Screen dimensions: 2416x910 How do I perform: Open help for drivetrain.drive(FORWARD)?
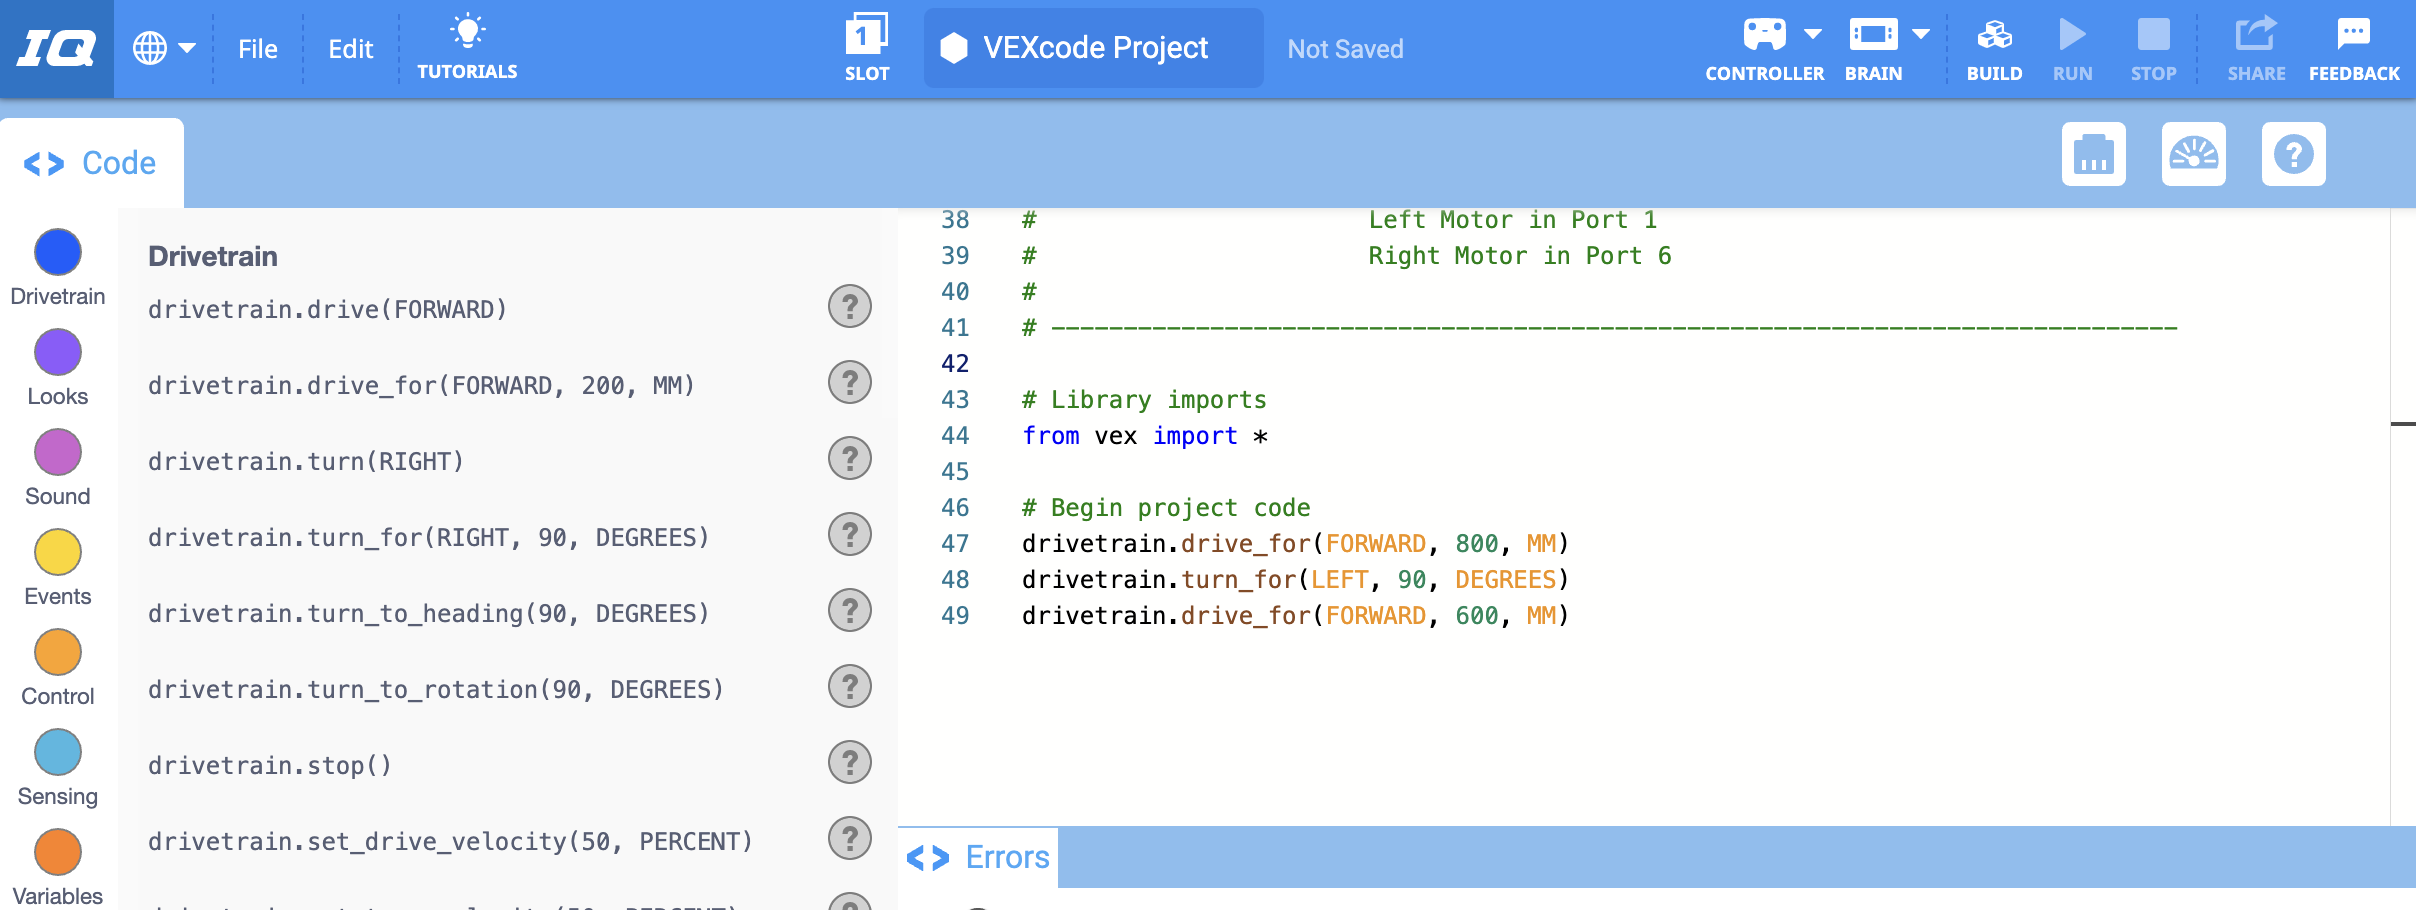coord(849,306)
